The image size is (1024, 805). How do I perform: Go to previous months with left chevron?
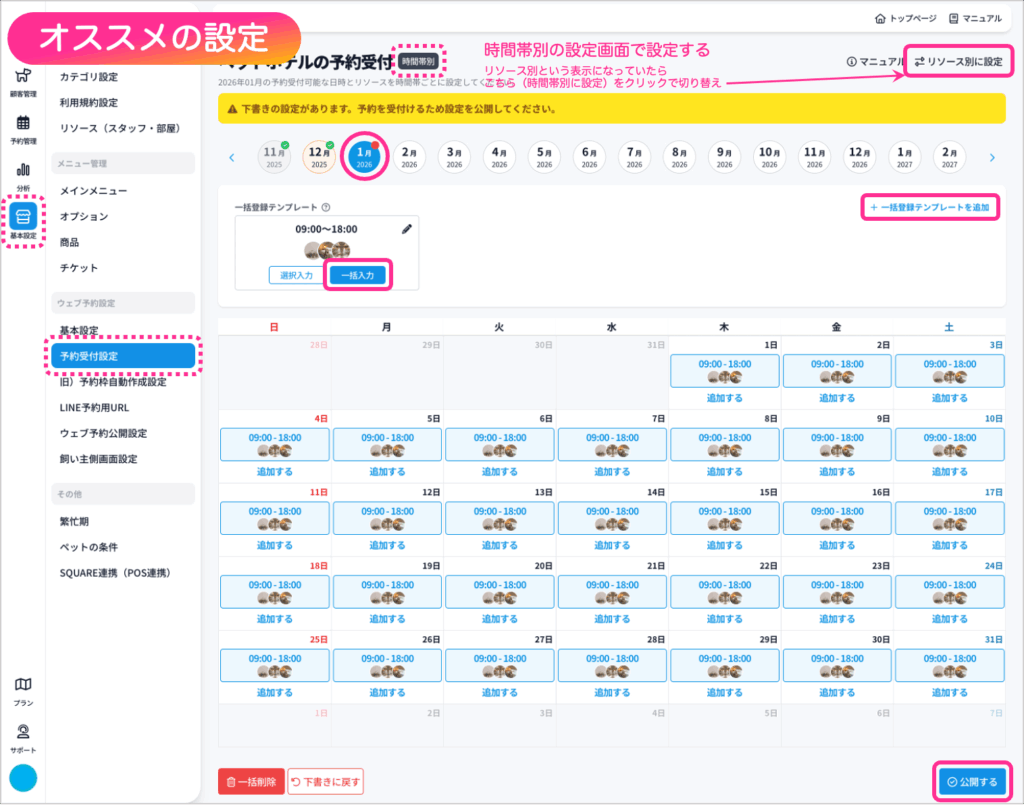[232, 157]
